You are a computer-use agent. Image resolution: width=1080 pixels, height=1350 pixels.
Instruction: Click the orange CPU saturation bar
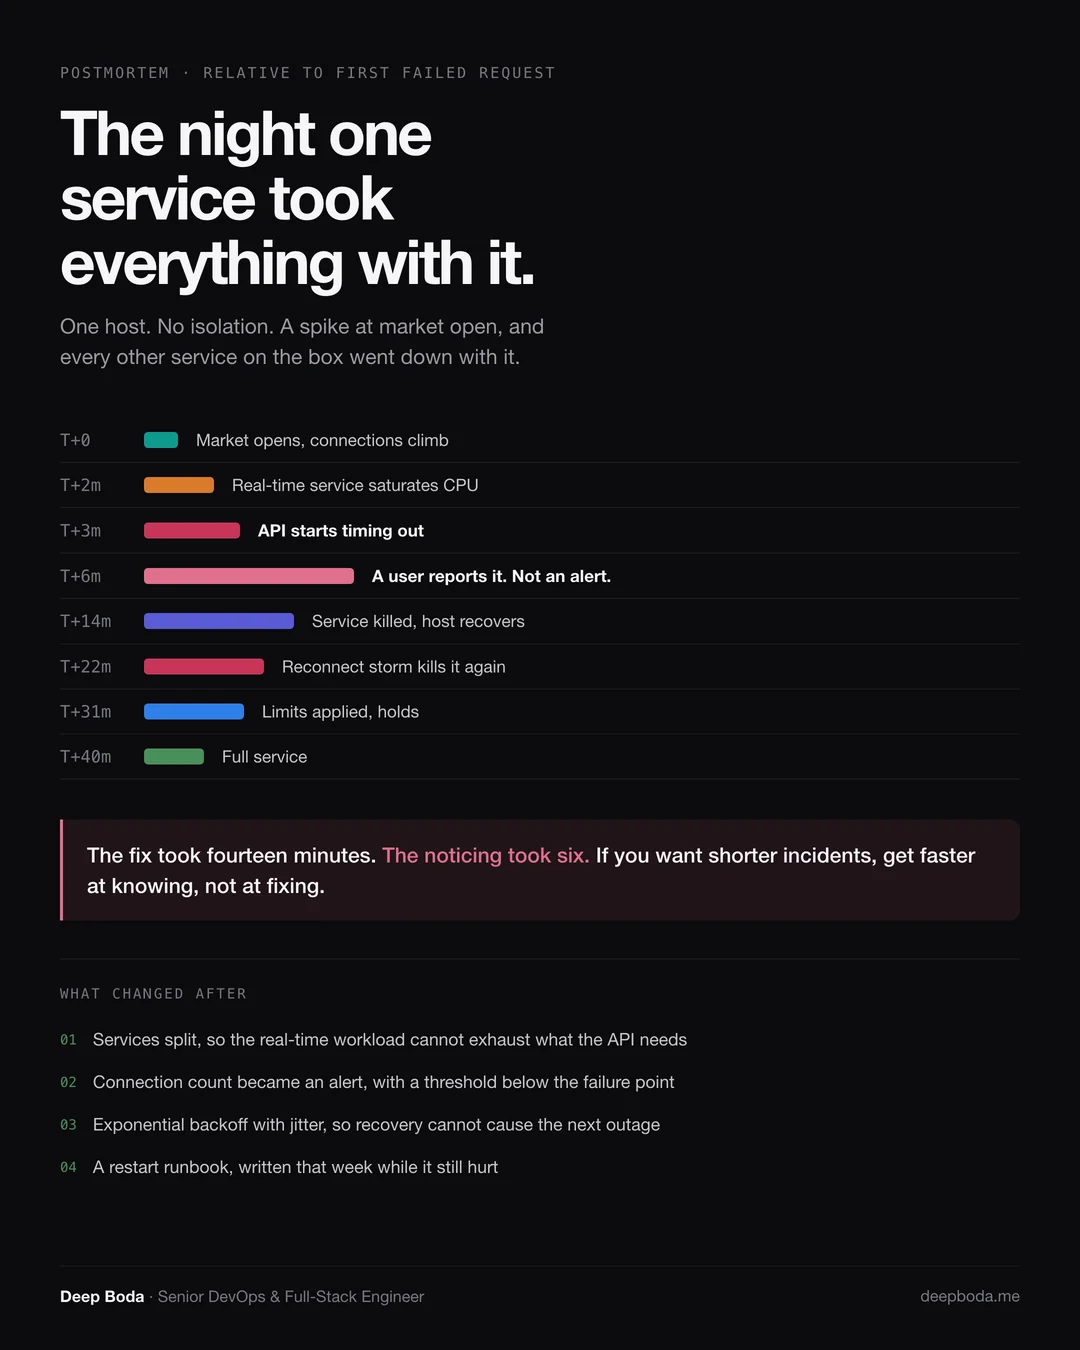tap(179, 485)
